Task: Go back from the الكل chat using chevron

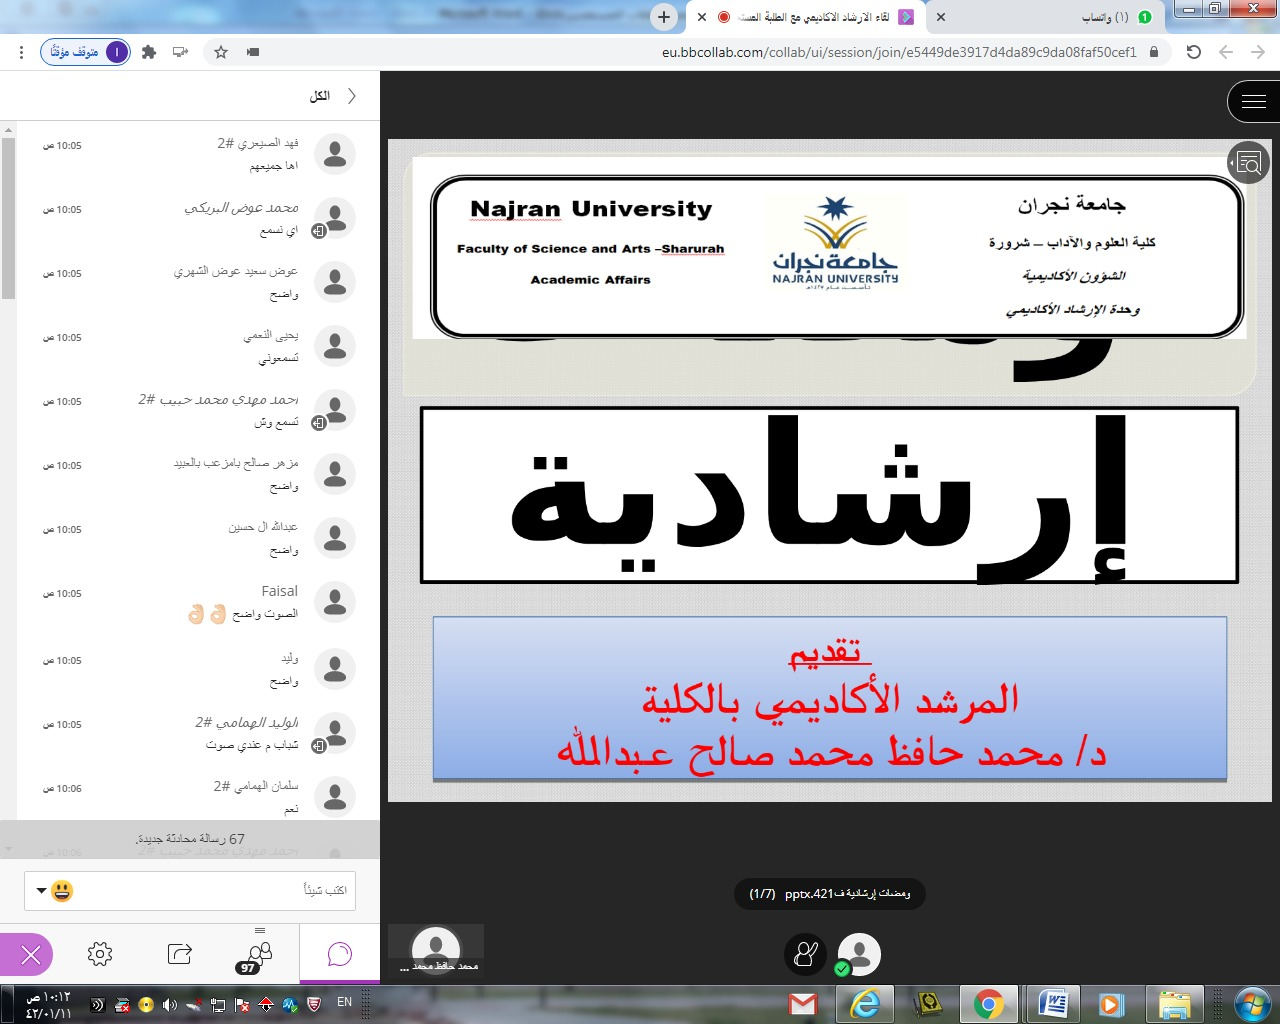Action: pos(352,96)
